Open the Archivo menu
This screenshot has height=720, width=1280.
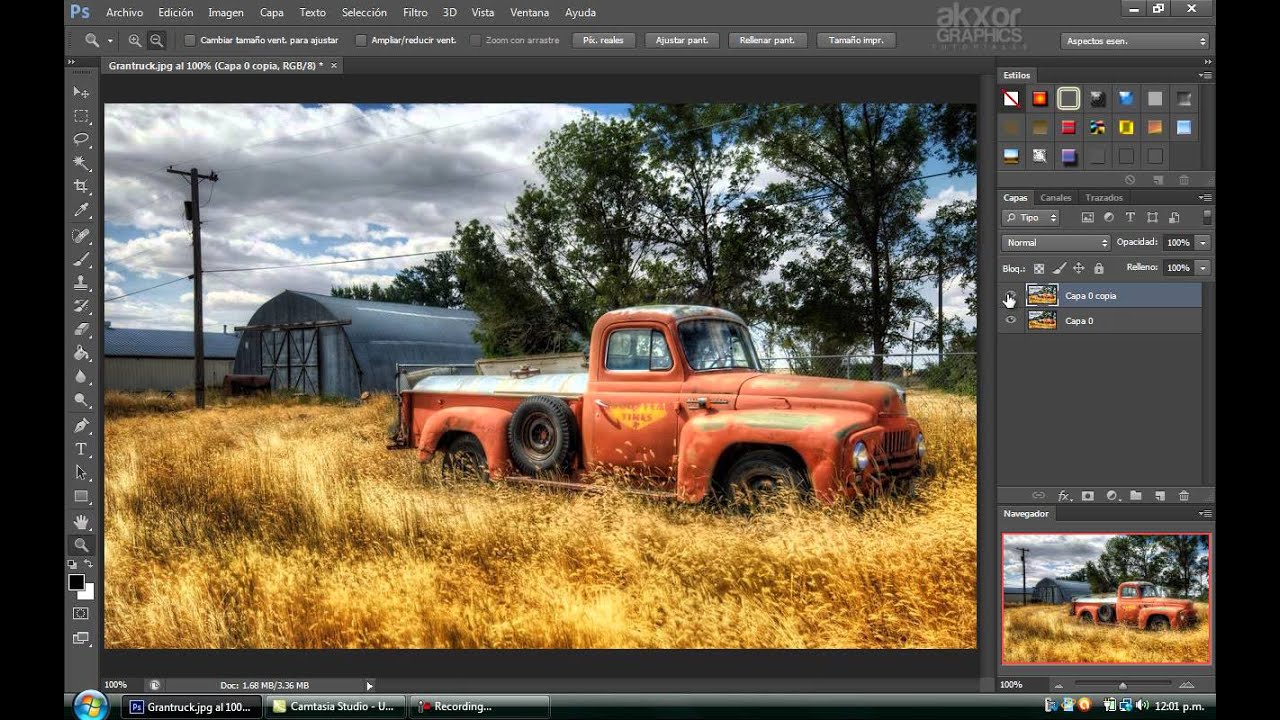[x=124, y=13]
